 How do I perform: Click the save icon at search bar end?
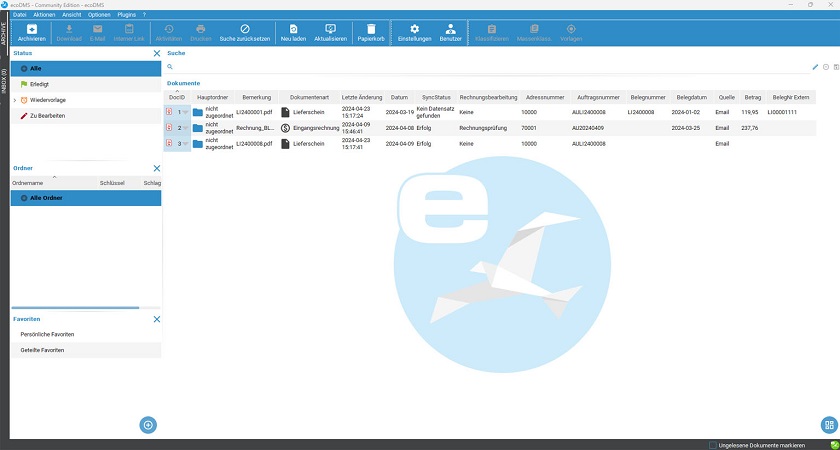(836, 67)
